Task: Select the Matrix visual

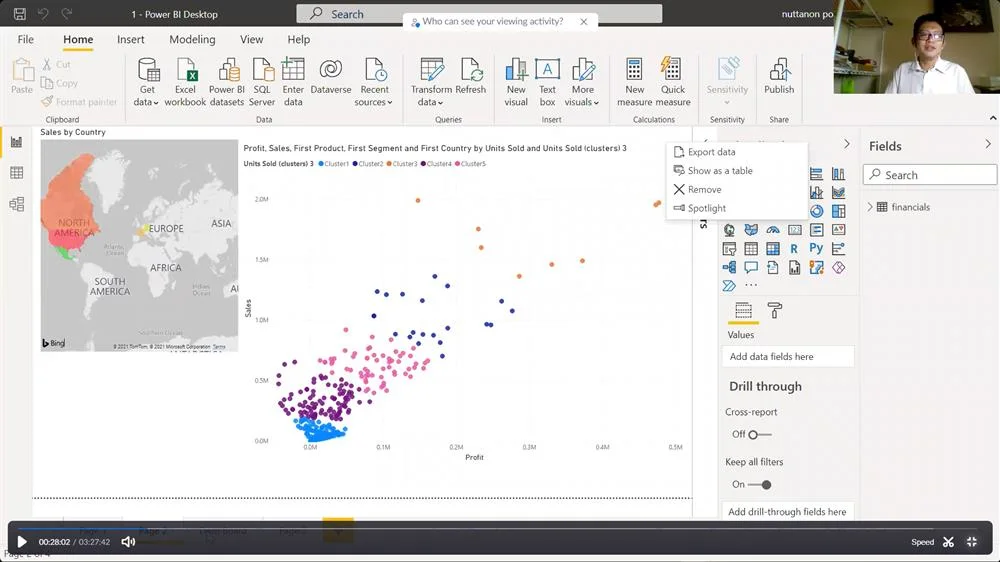Action: point(772,249)
